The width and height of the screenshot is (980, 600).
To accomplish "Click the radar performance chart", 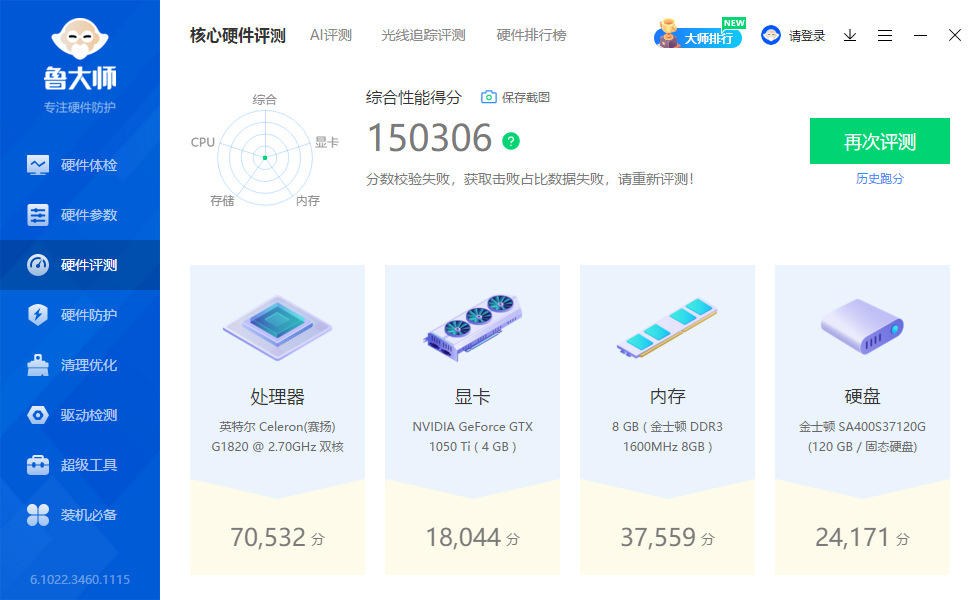I will click(265, 158).
